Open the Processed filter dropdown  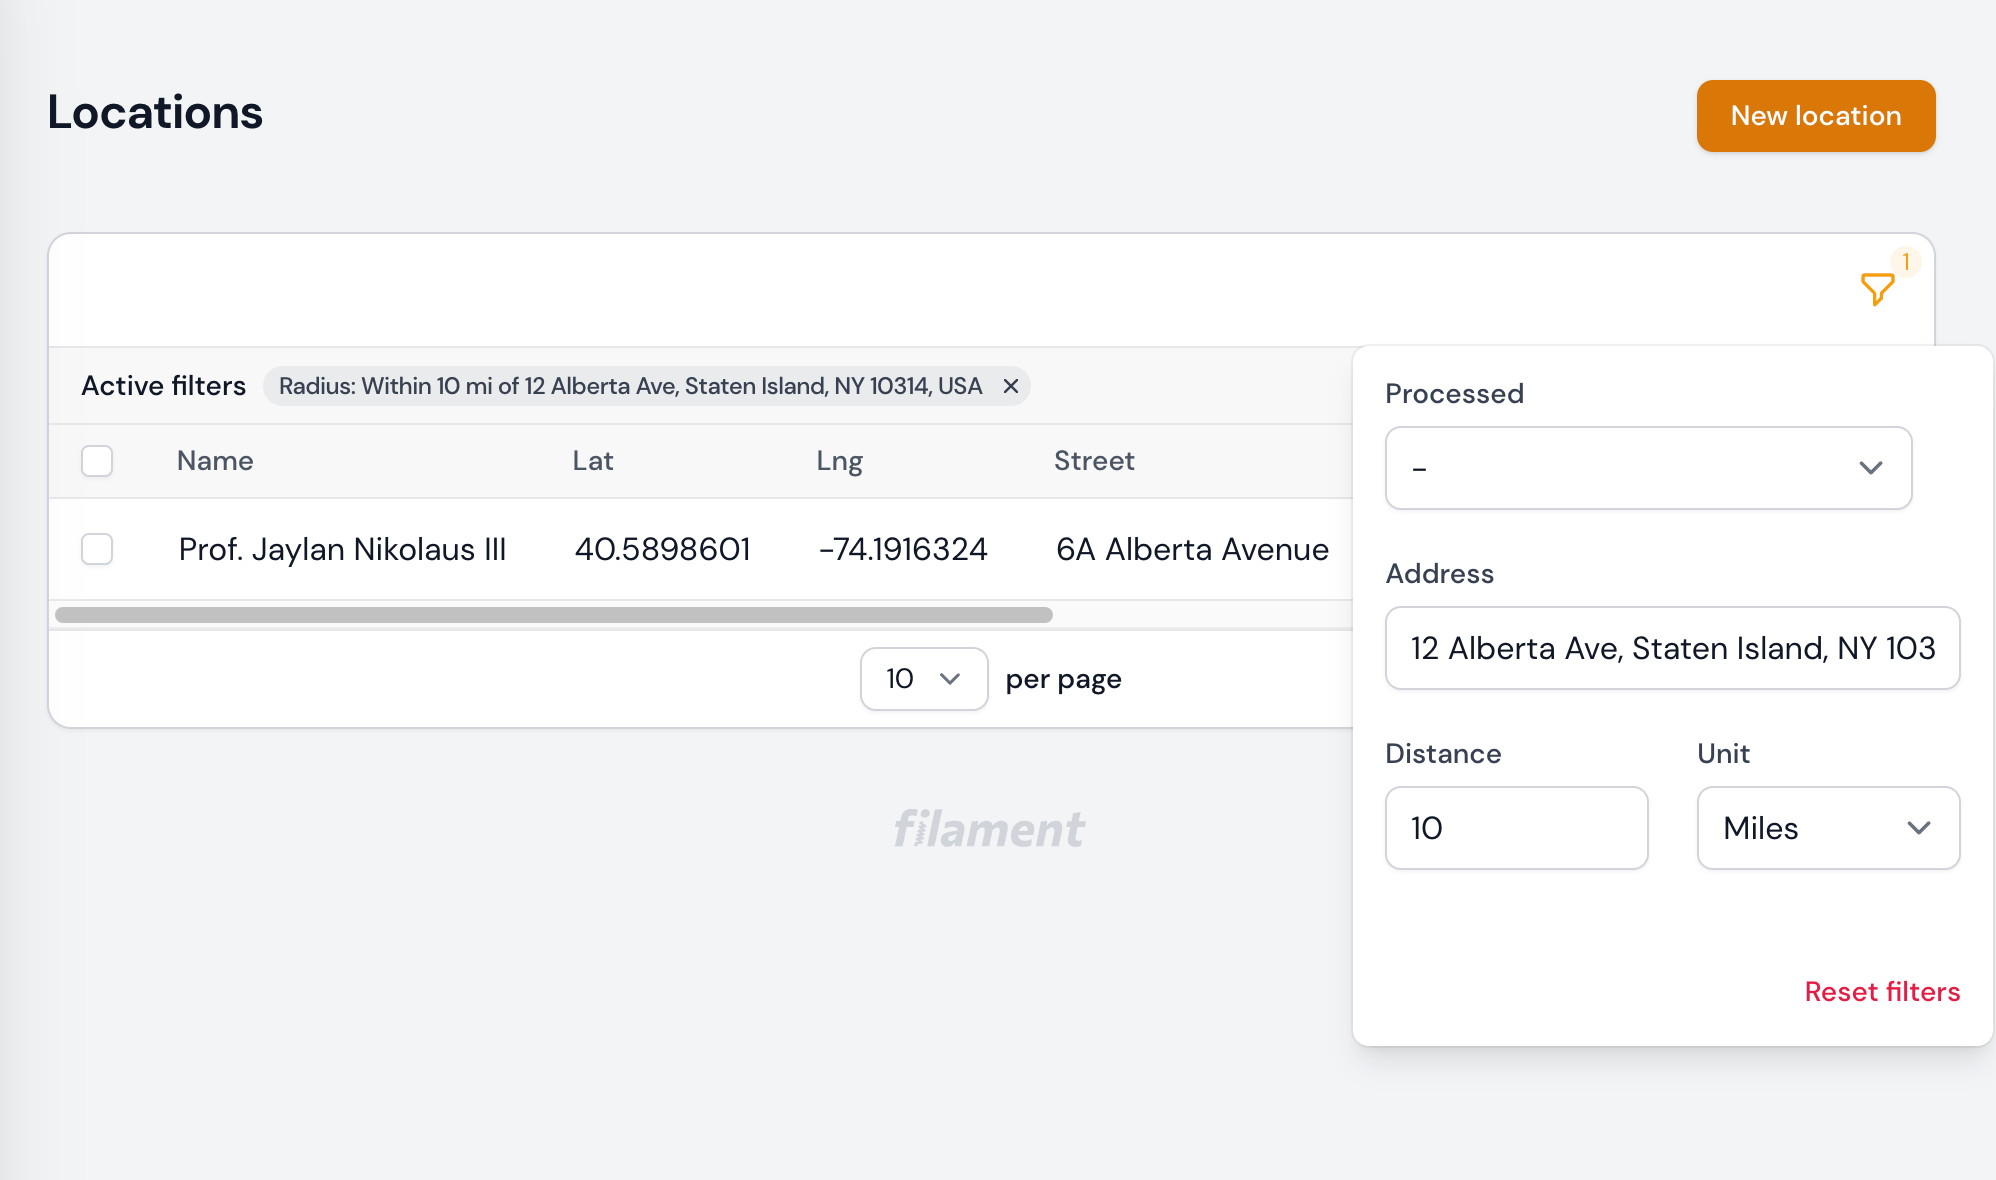click(x=1648, y=468)
